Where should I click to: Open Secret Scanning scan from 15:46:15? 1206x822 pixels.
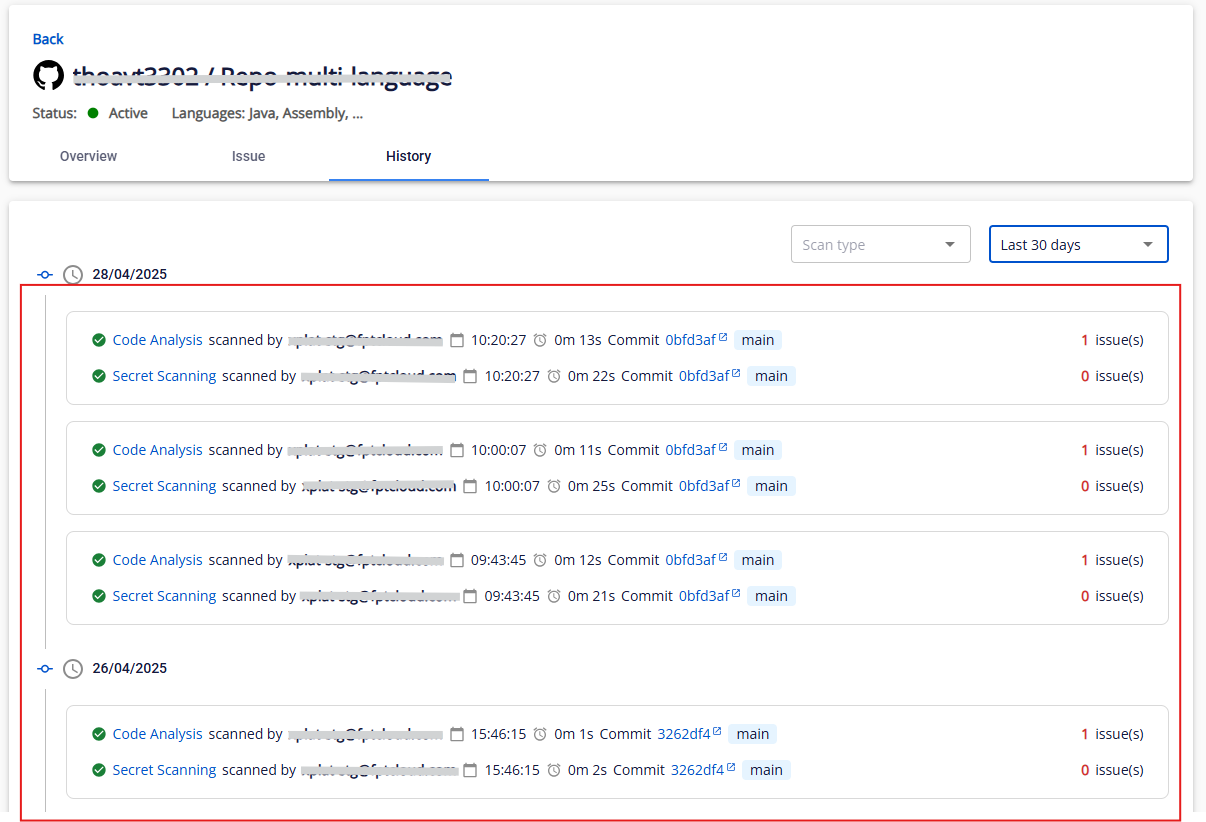pos(164,770)
